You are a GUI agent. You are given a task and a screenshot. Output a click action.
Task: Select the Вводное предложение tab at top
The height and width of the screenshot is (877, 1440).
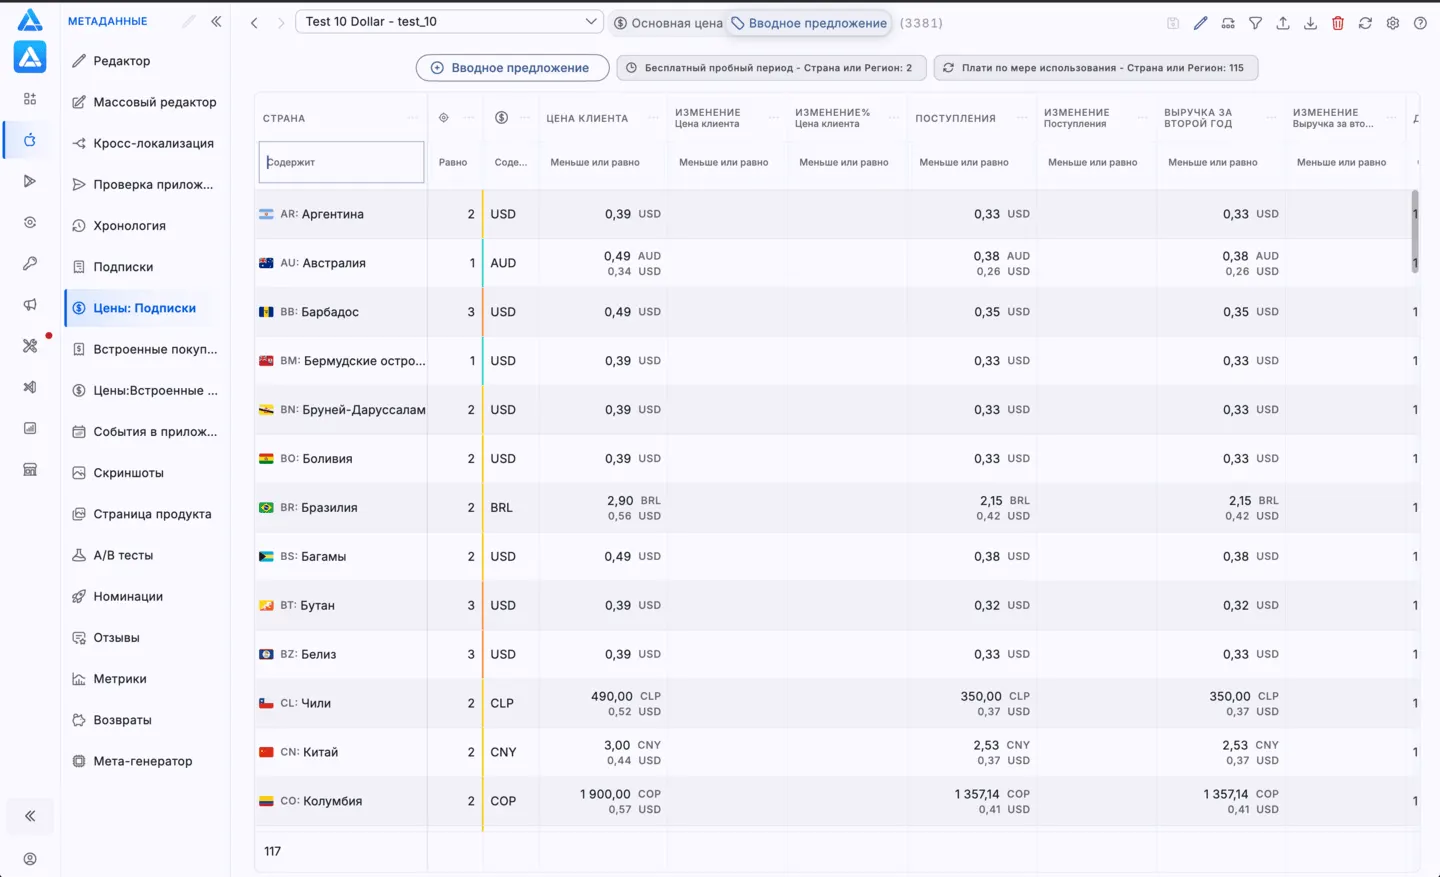[x=809, y=23]
